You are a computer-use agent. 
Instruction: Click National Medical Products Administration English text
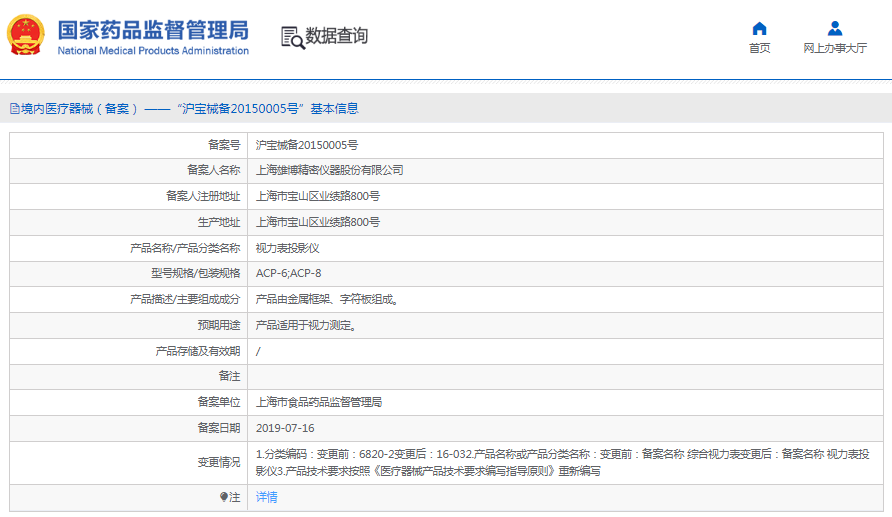153,51
